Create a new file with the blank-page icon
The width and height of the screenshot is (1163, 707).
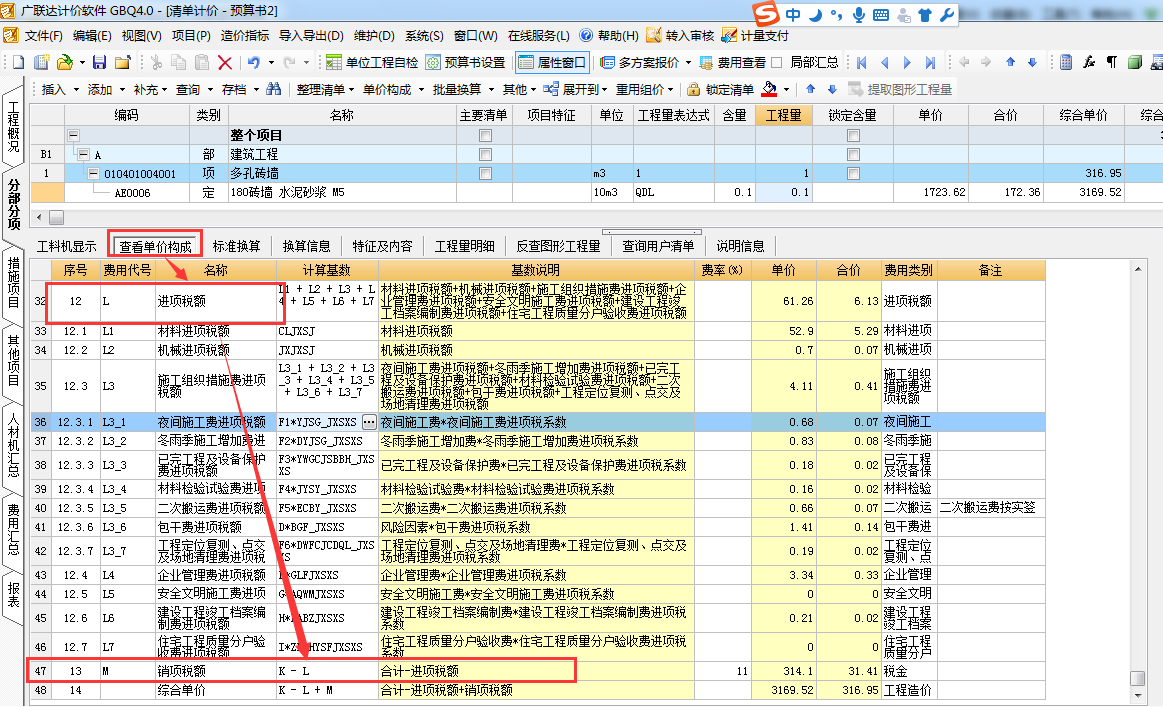coord(19,62)
